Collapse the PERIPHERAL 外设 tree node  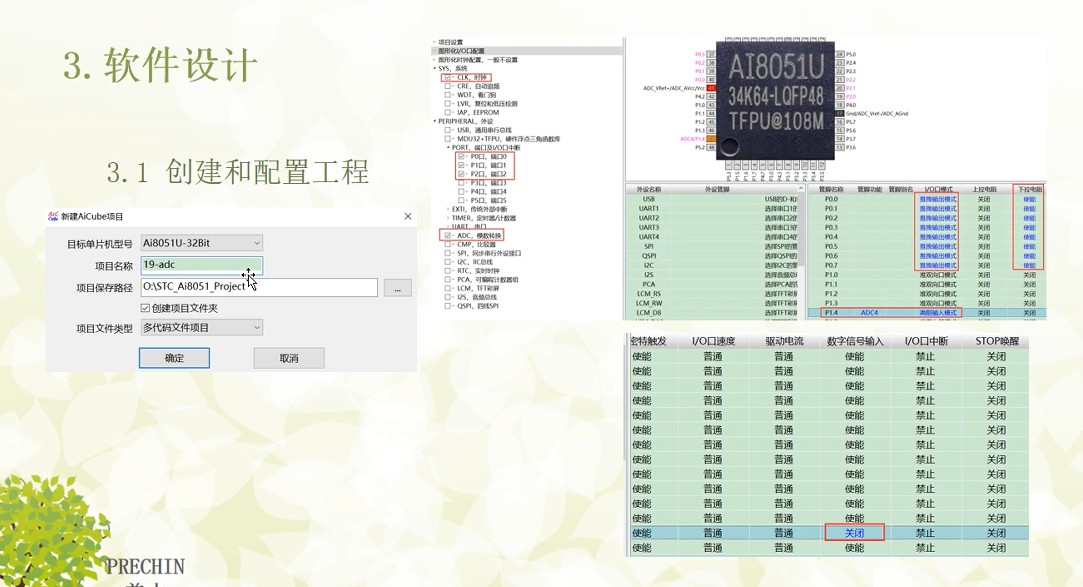[x=435, y=121]
